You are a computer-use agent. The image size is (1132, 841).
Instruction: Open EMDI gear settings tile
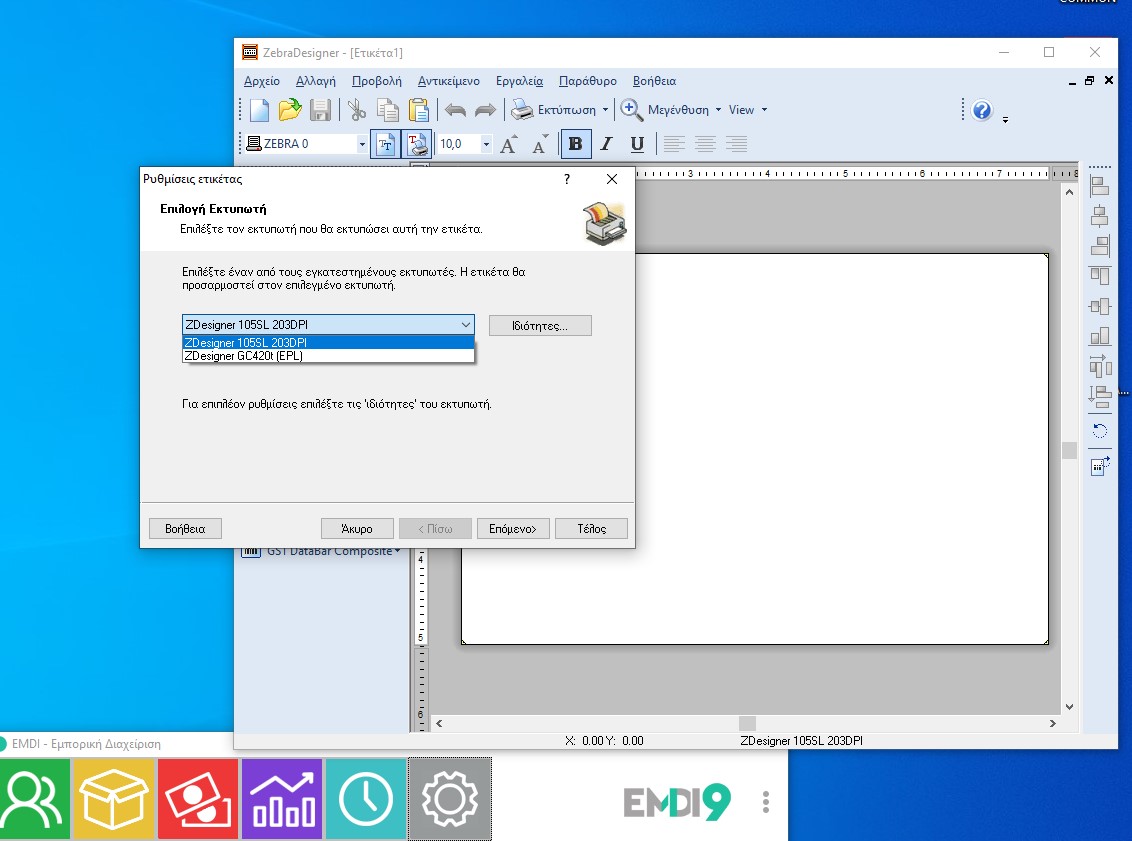pyautogui.click(x=450, y=799)
